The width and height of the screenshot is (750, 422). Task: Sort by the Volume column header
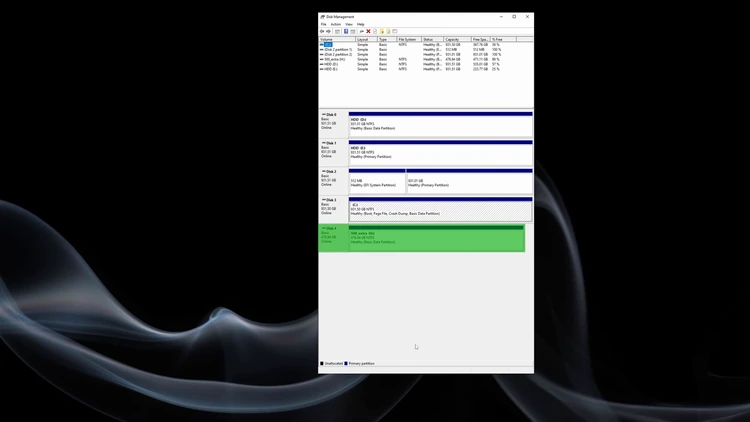(337, 39)
